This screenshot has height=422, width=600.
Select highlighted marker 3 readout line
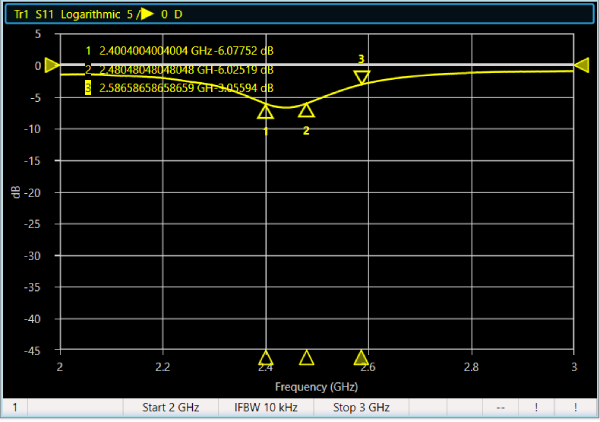170,88
